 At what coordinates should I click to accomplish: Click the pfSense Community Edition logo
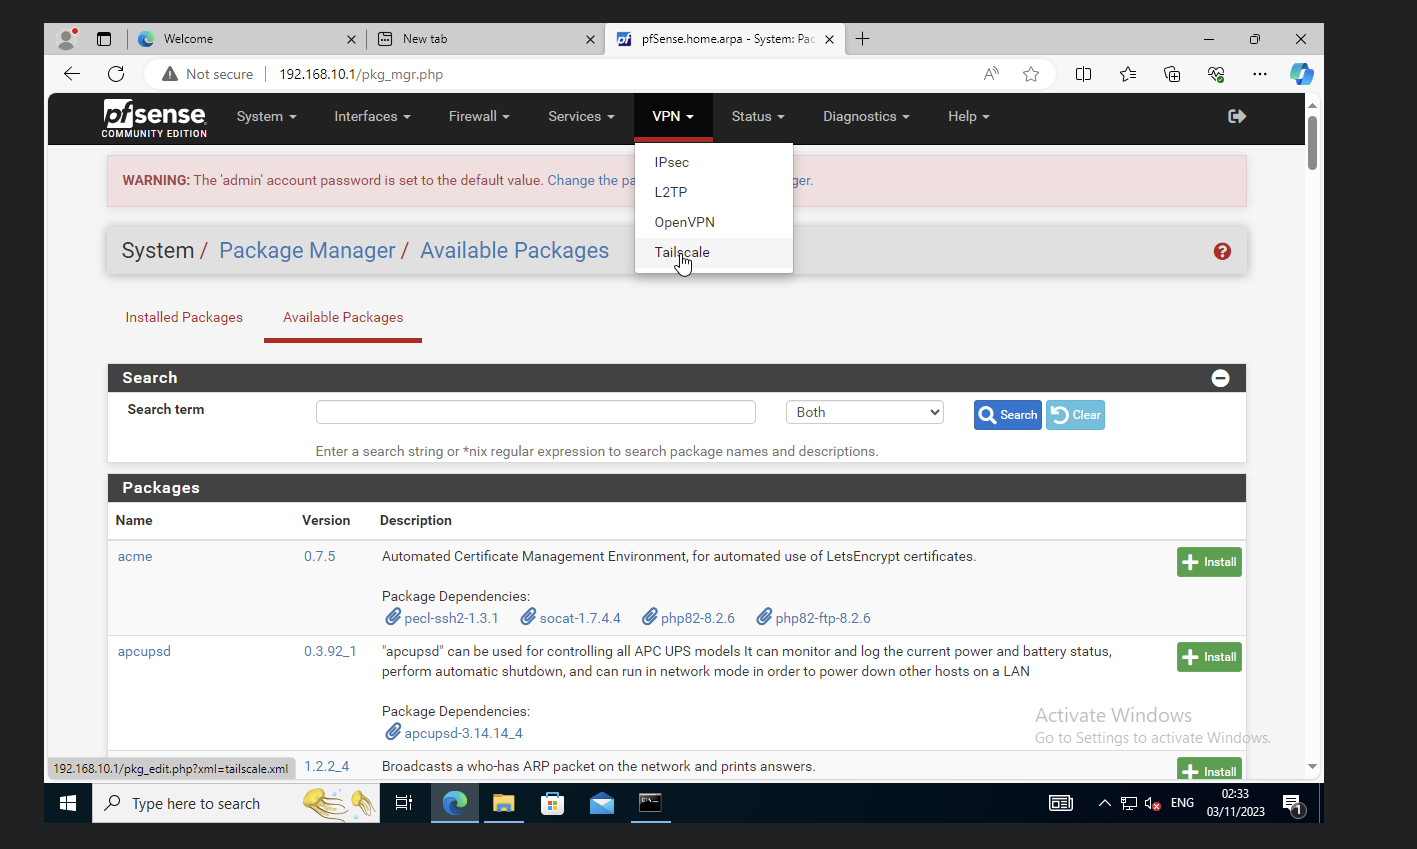point(154,118)
